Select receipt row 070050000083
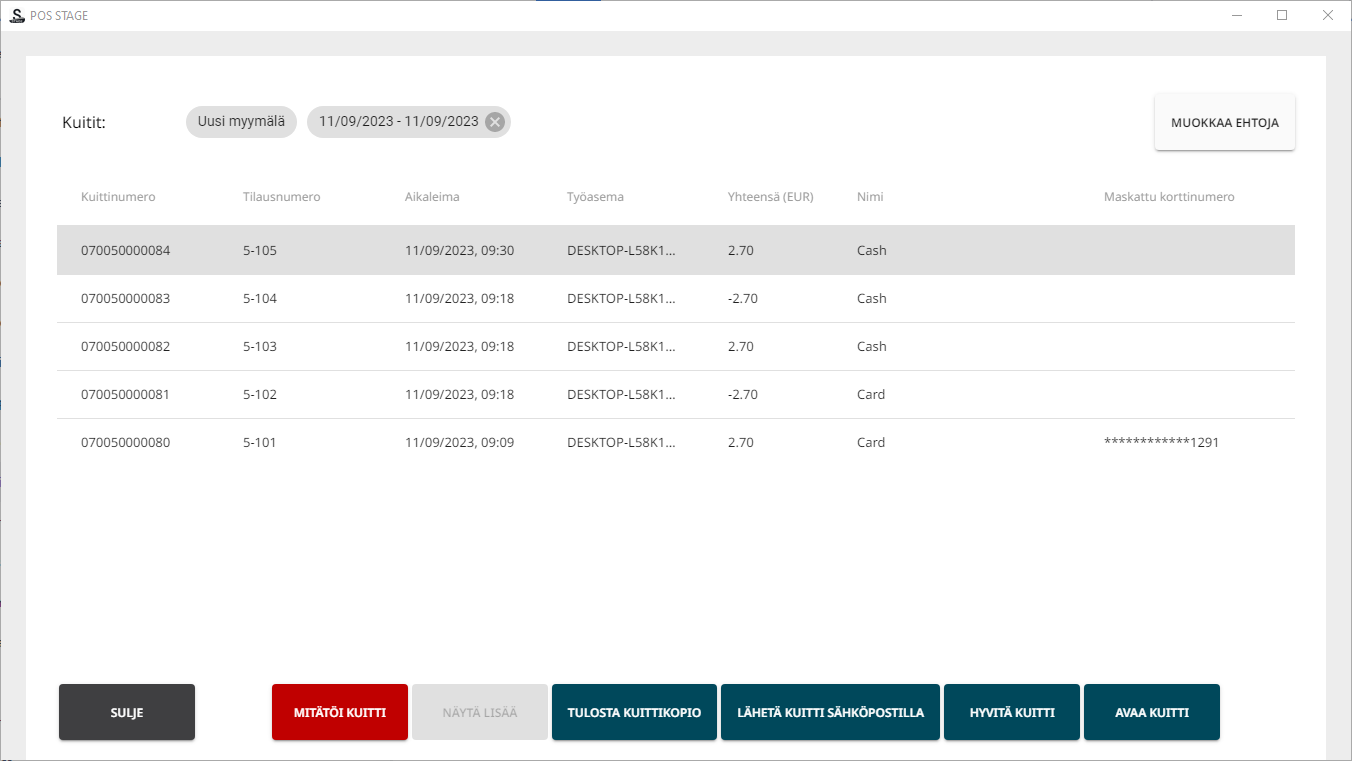Viewport: 1352px width, 761px height. click(126, 298)
